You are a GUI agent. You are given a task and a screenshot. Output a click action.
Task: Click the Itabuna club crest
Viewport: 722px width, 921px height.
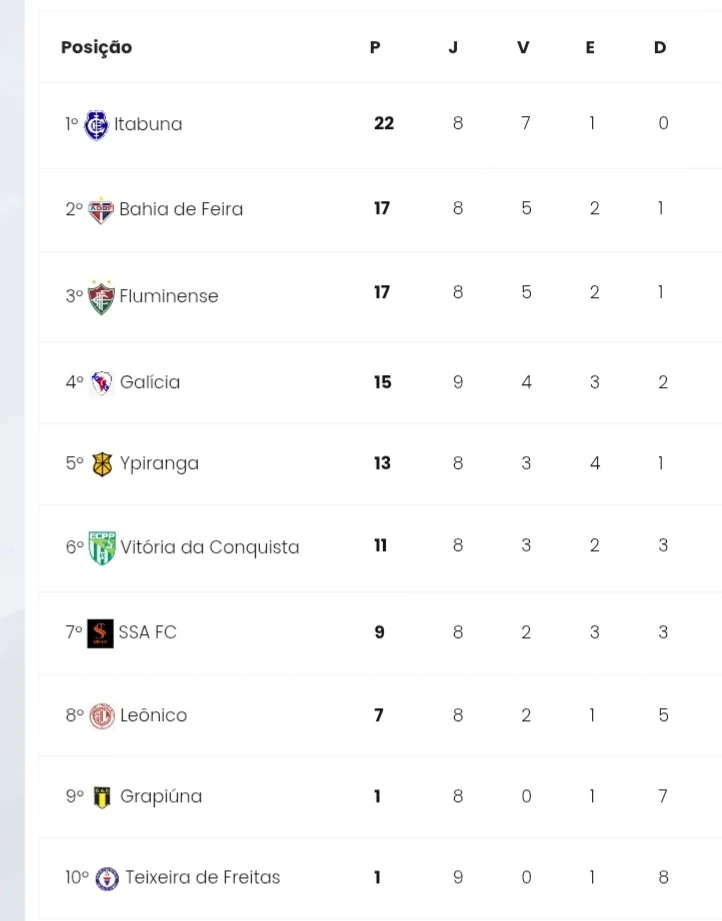[97, 125]
